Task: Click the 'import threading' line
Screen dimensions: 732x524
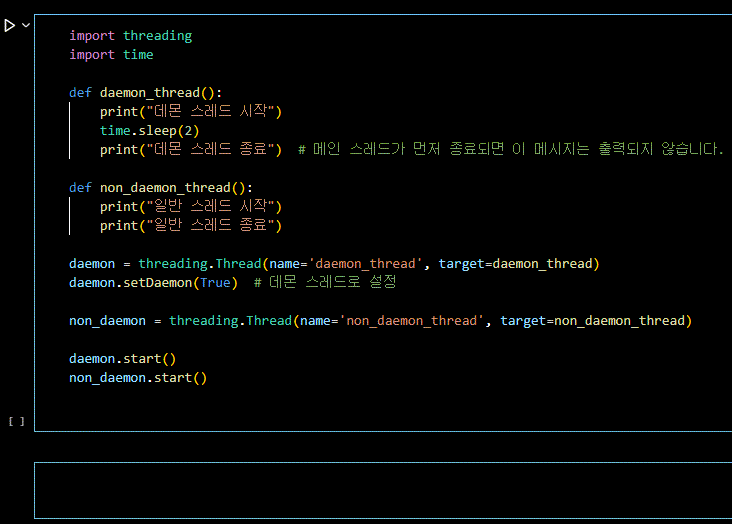Action: tap(131, 36)
